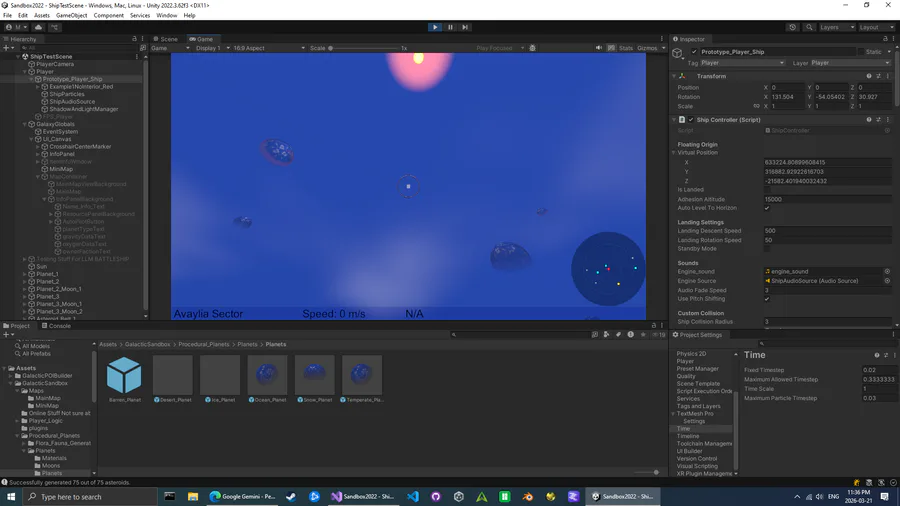The height and width of the screenshot is (506, 900).
Task: Lock the Inspector panel
Action: tap(885, 39)
